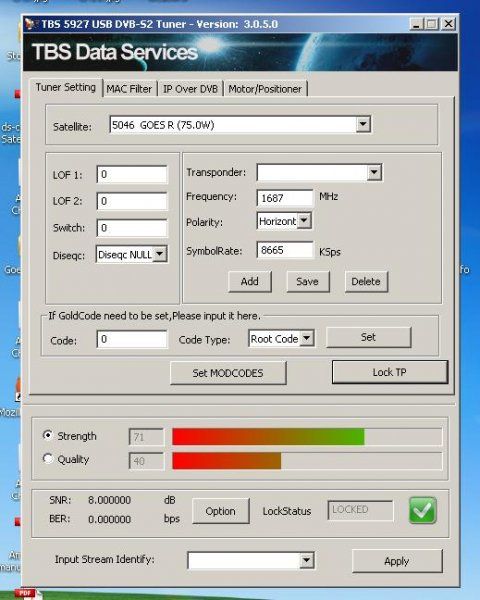Click the Switch input field
The height and width of the screenshot is (600, 480).
pos(132,228)
